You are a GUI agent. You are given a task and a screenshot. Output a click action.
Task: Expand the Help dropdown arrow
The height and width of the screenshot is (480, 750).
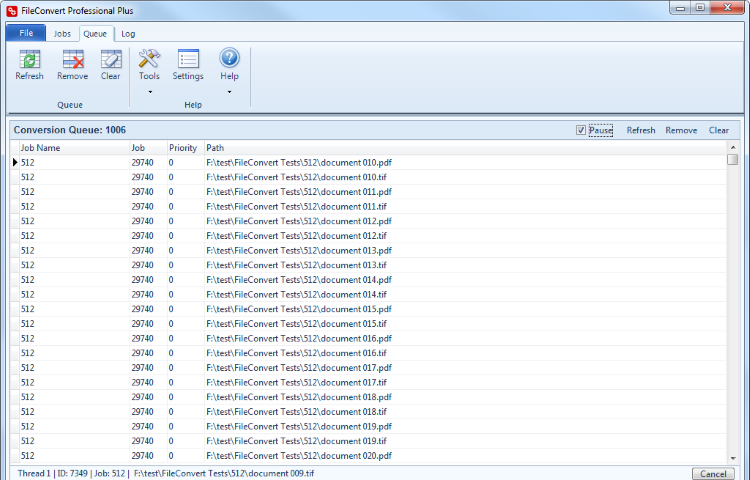230,92
